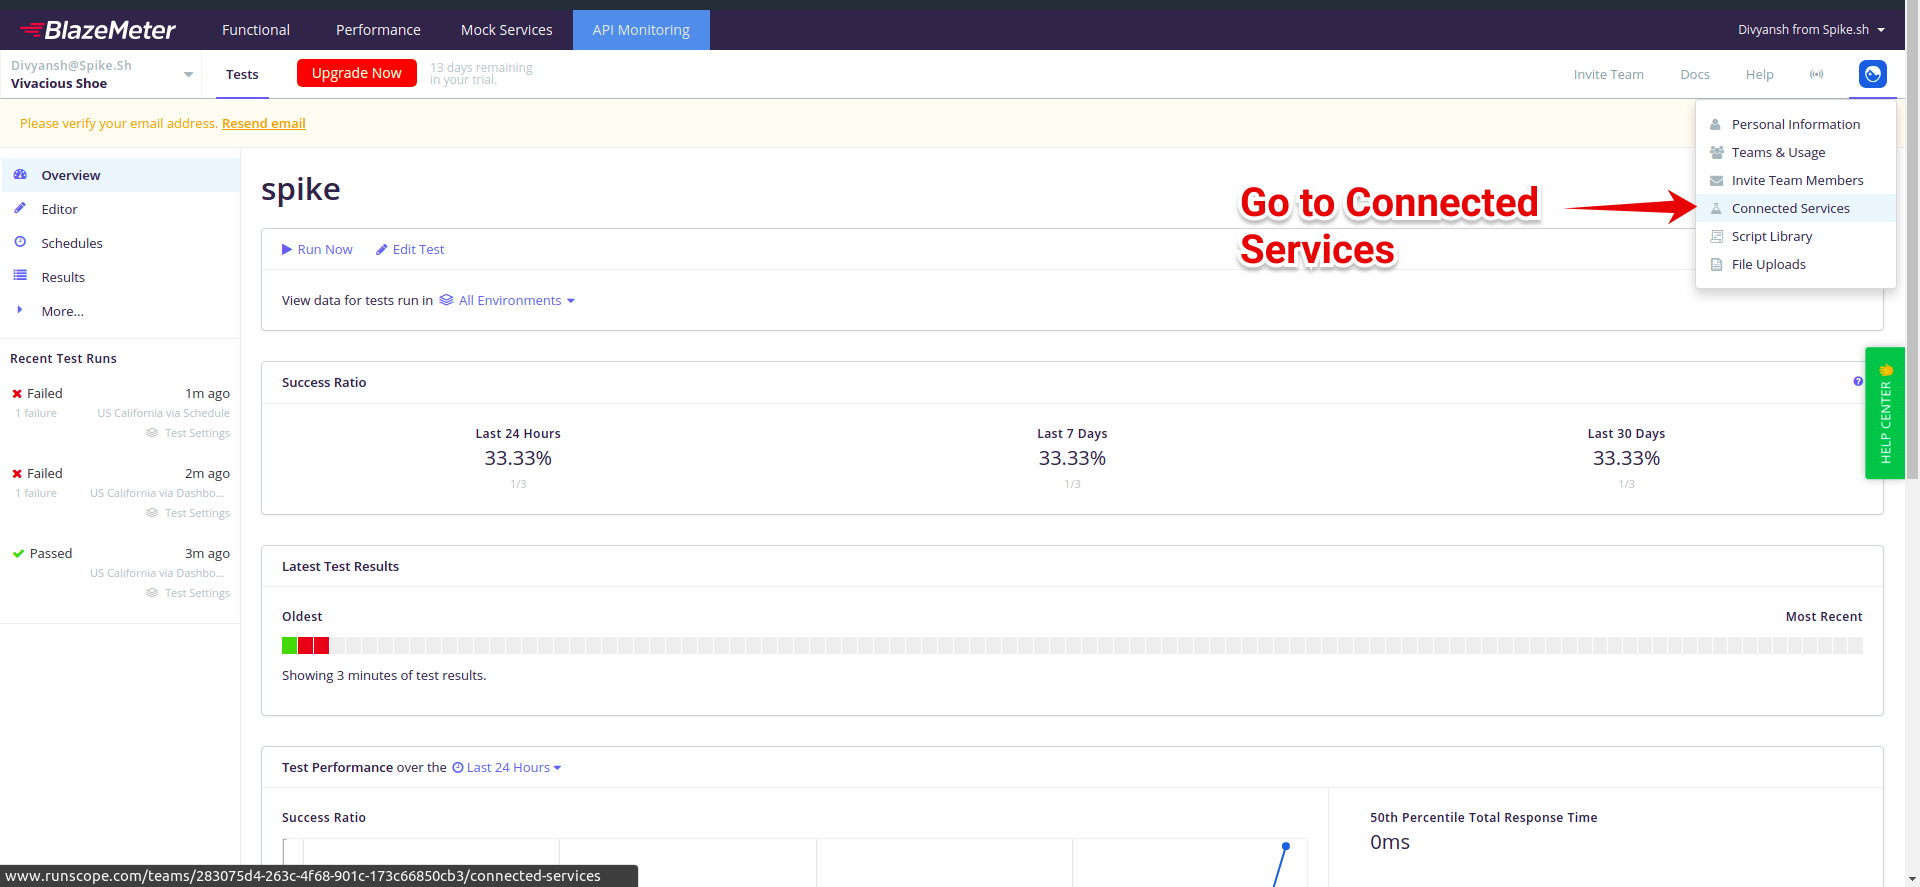The height and width of the screenshot is (887, 1920).
Task: Open the Help Center side tab
Action: [x=1885, y=413]
